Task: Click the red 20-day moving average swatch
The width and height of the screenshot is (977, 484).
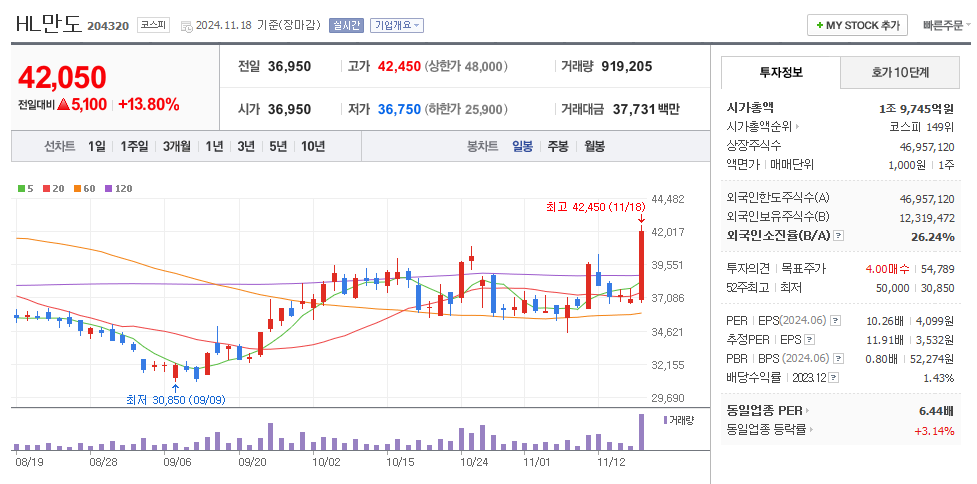Action: pyautogui.click(x=46, y=188)
